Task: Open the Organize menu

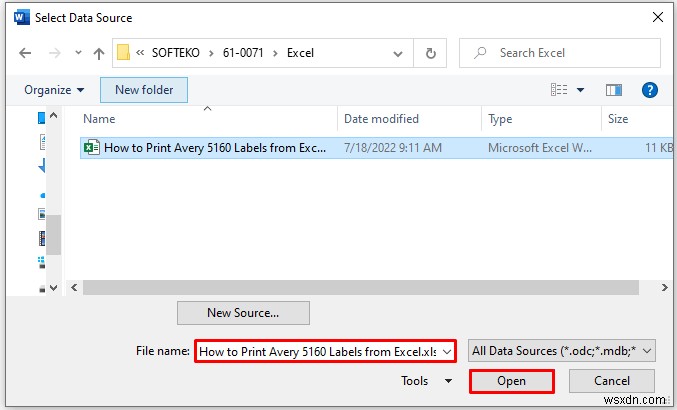Action: (54, 90)
